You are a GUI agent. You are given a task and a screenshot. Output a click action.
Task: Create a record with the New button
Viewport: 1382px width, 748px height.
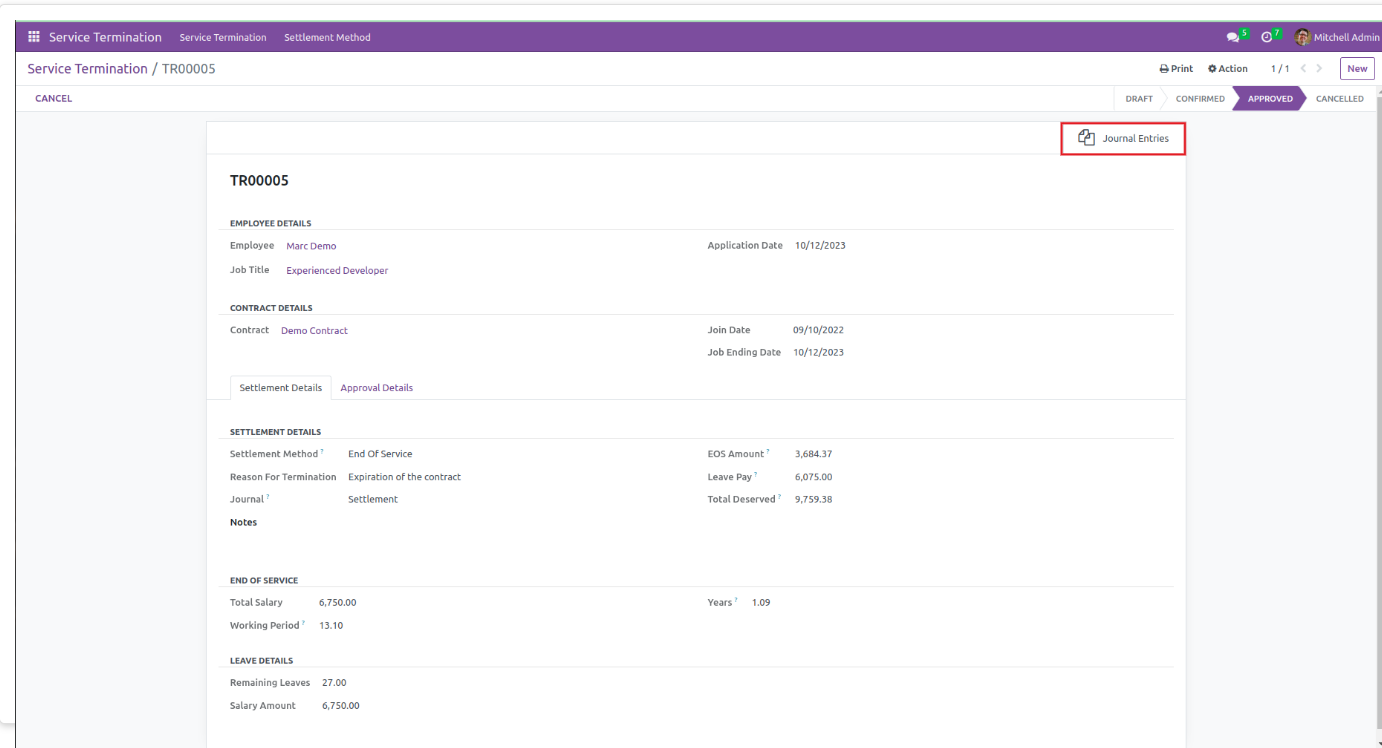1357,69
